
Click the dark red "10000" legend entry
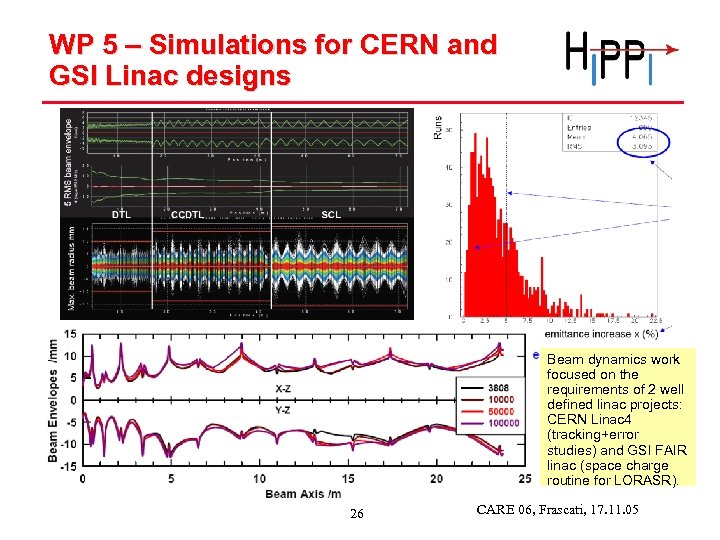click(488, 399)
